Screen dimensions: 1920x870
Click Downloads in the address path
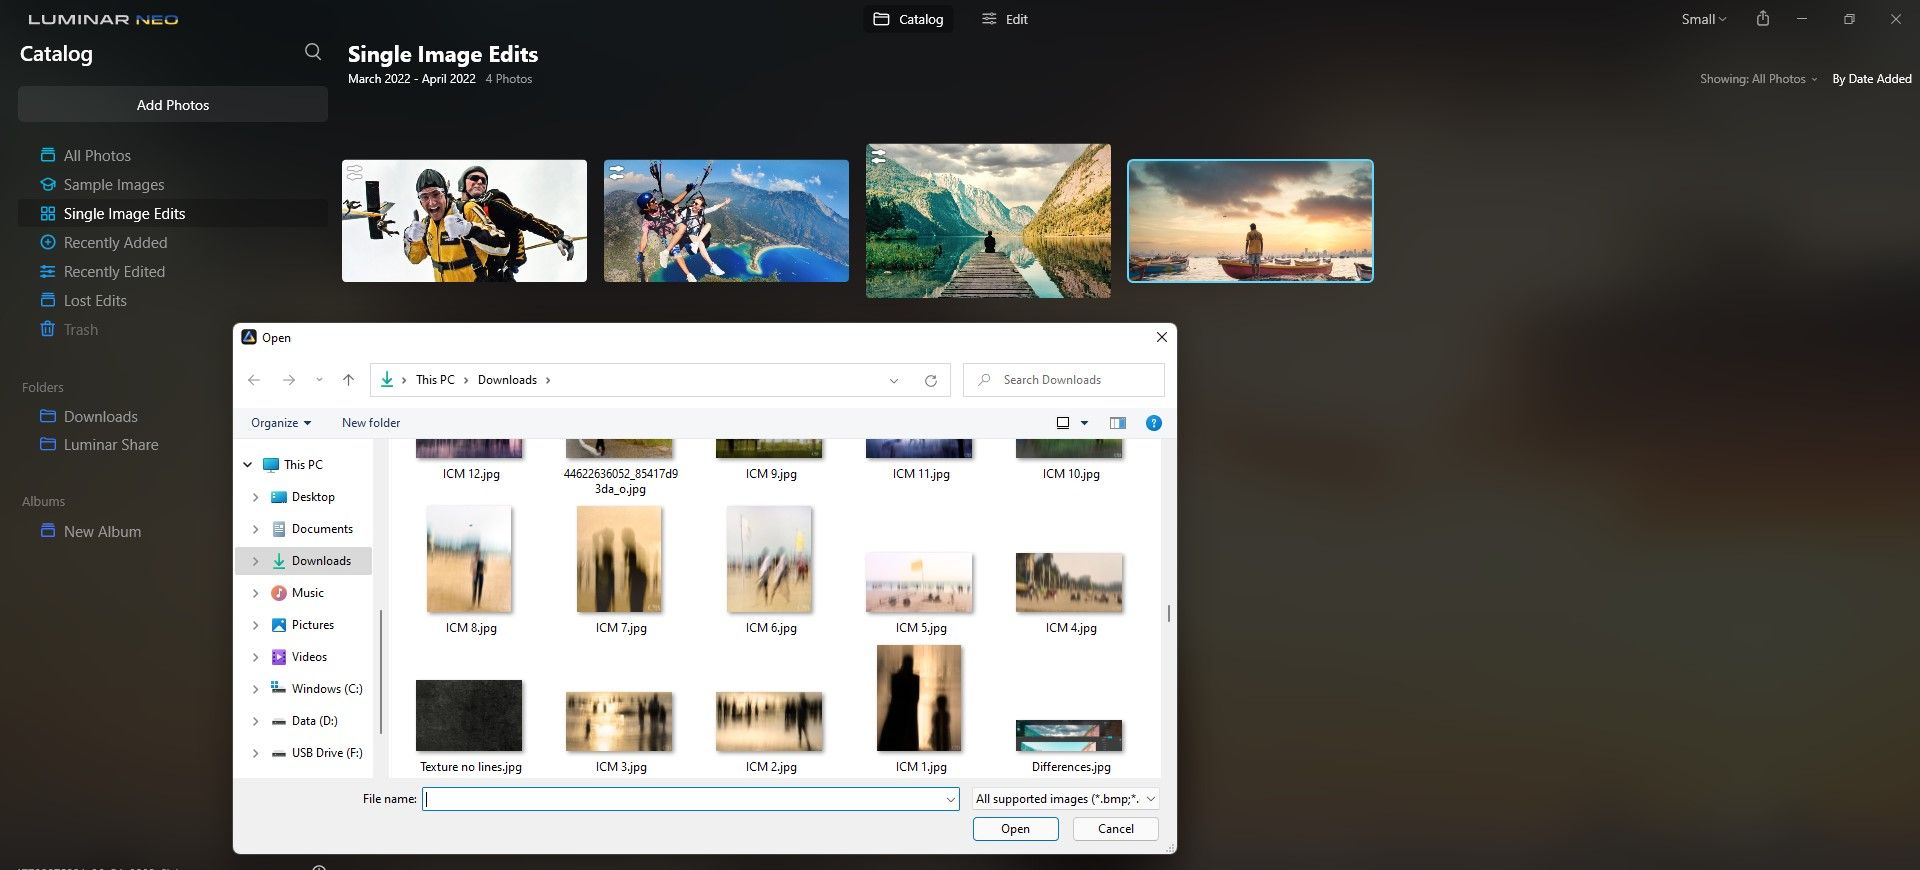[x=507, y=380]
